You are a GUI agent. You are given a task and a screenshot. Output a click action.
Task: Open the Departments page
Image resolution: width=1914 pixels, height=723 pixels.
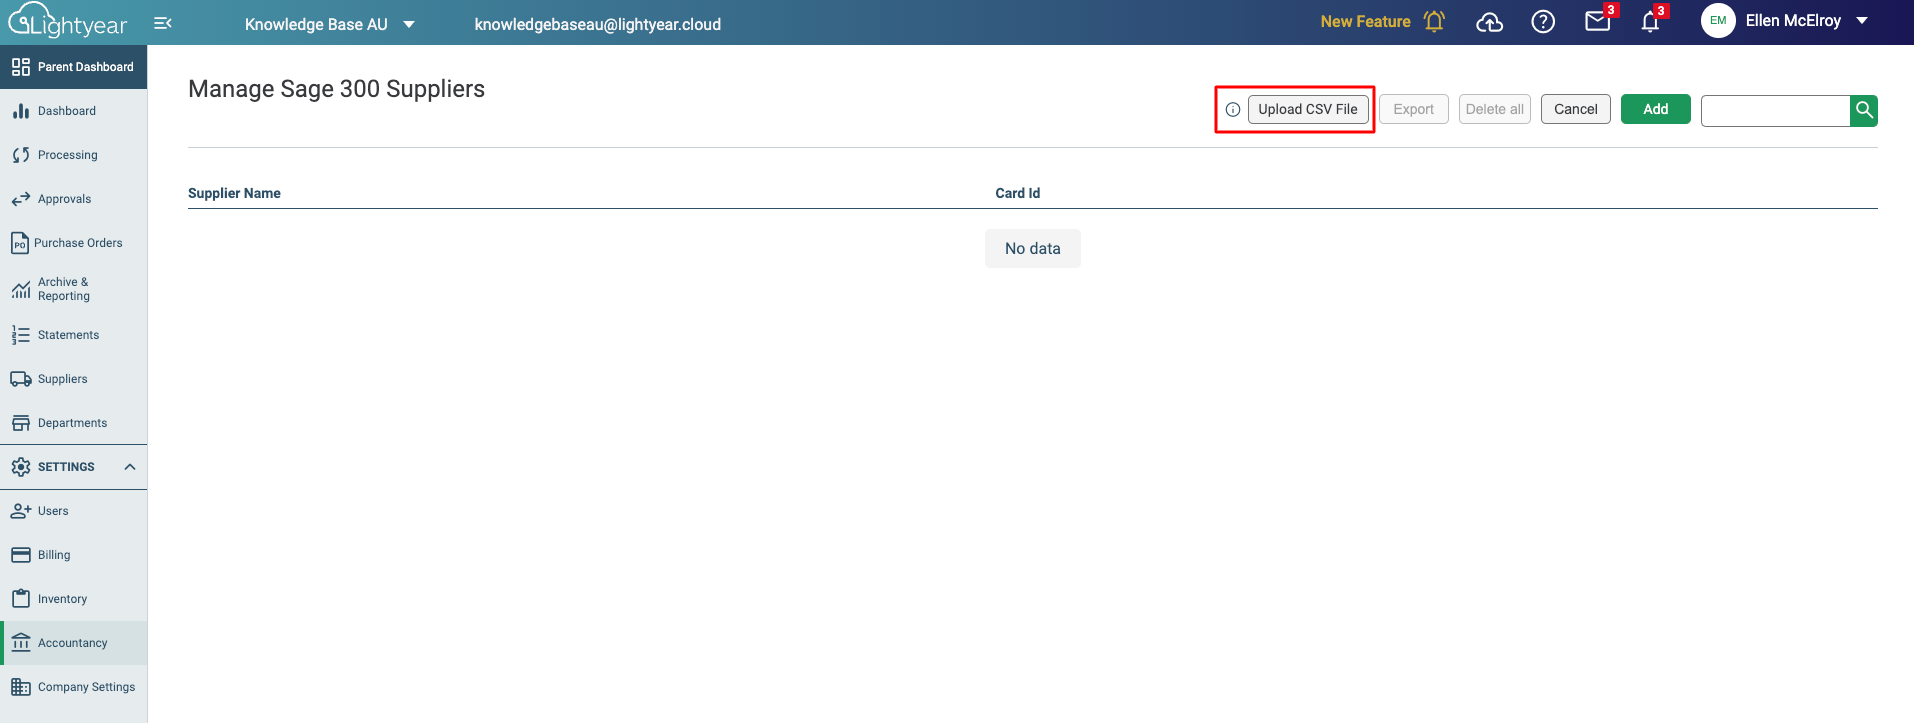[x=73, y=423]
